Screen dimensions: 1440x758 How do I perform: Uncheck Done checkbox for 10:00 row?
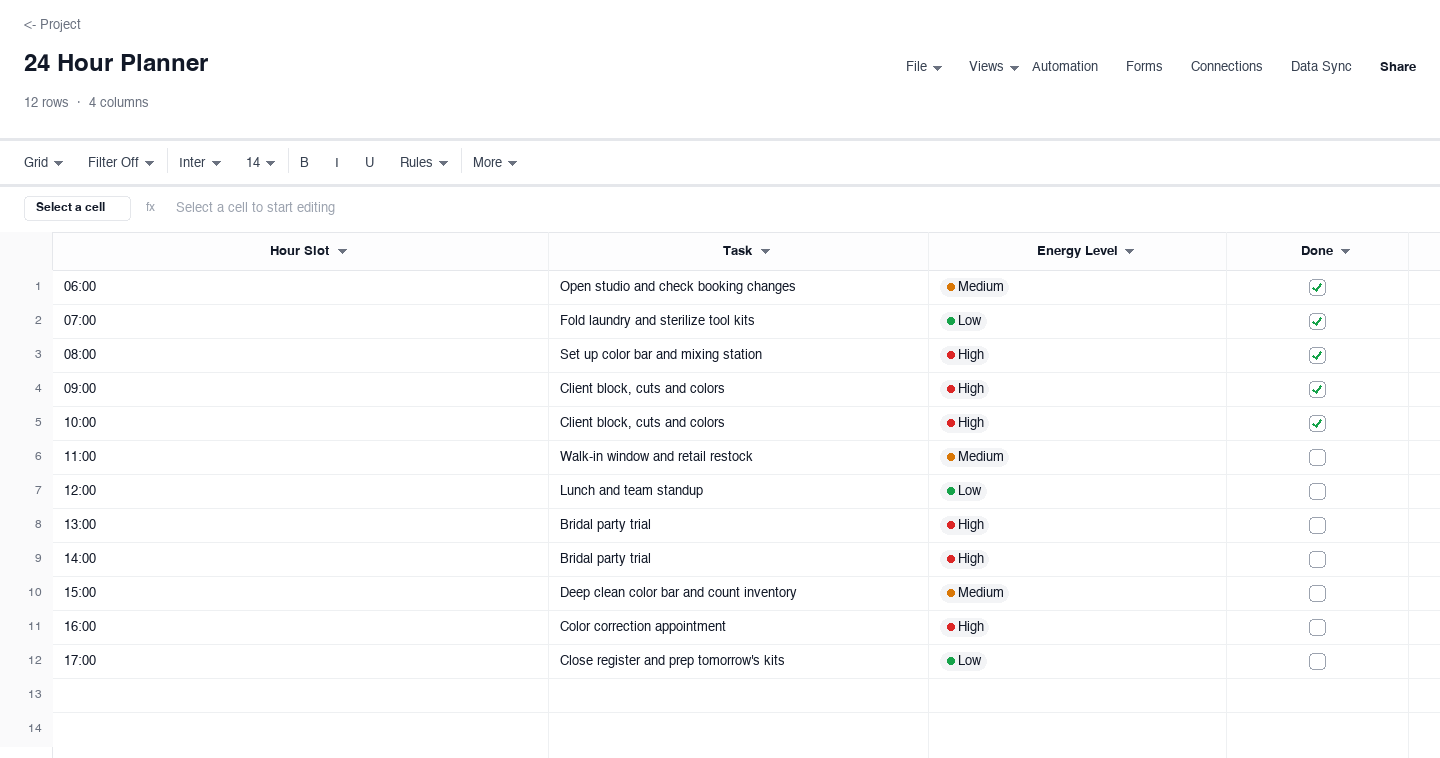[1317, 423]
